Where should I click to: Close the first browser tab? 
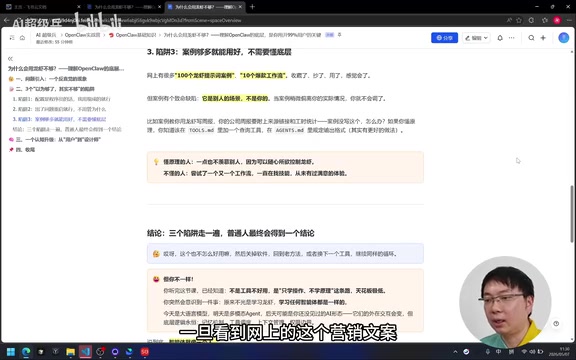pos(79,7)
